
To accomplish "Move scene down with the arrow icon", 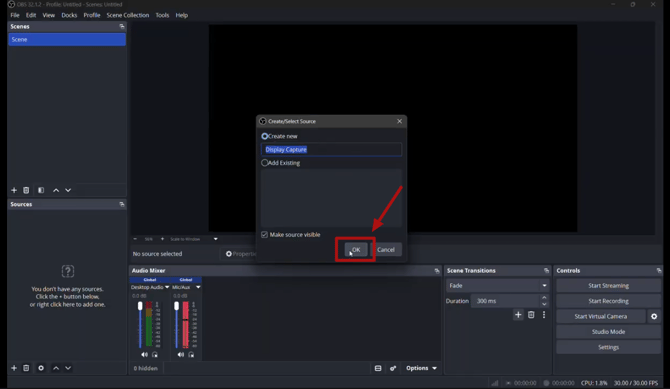I will coord(68,190).
